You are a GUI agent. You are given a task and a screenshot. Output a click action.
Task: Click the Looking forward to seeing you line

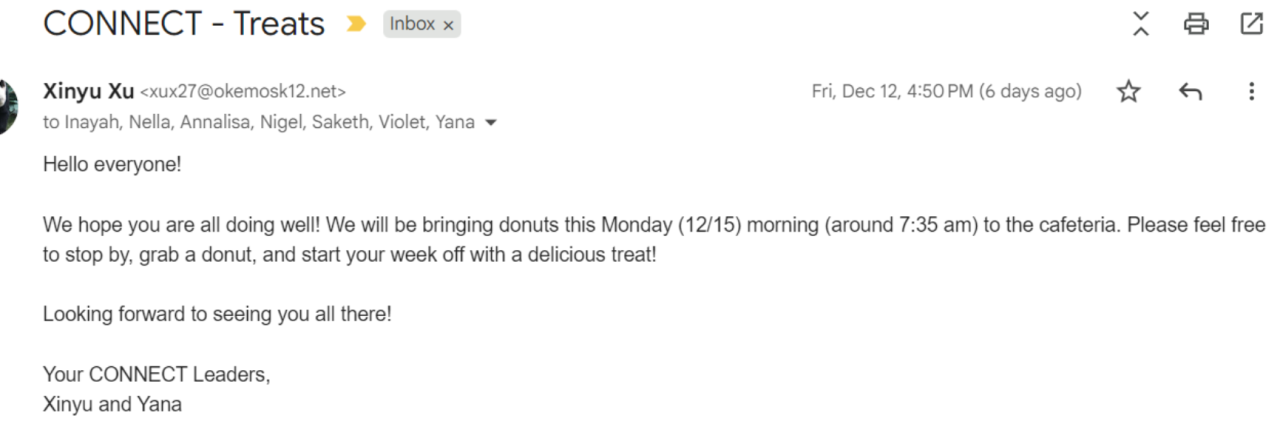click(x=217, y=314)
